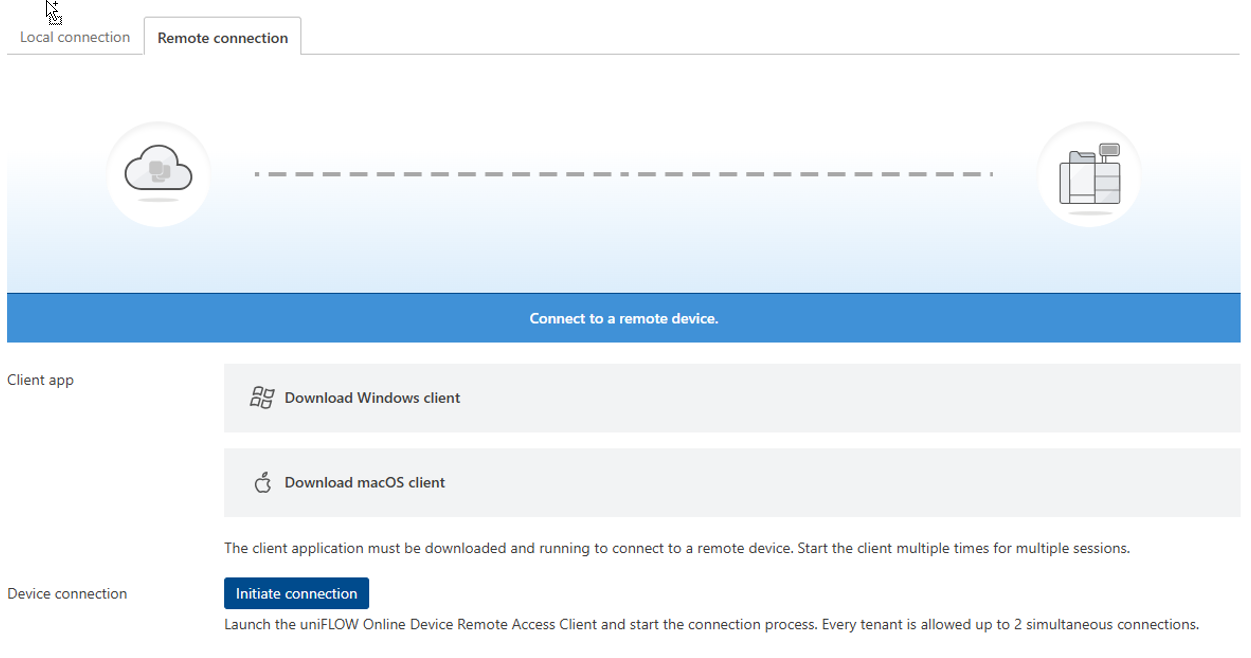Switch to the Local connection tab
Screen dimensions: 1251x658
click(x=75, y=37)
